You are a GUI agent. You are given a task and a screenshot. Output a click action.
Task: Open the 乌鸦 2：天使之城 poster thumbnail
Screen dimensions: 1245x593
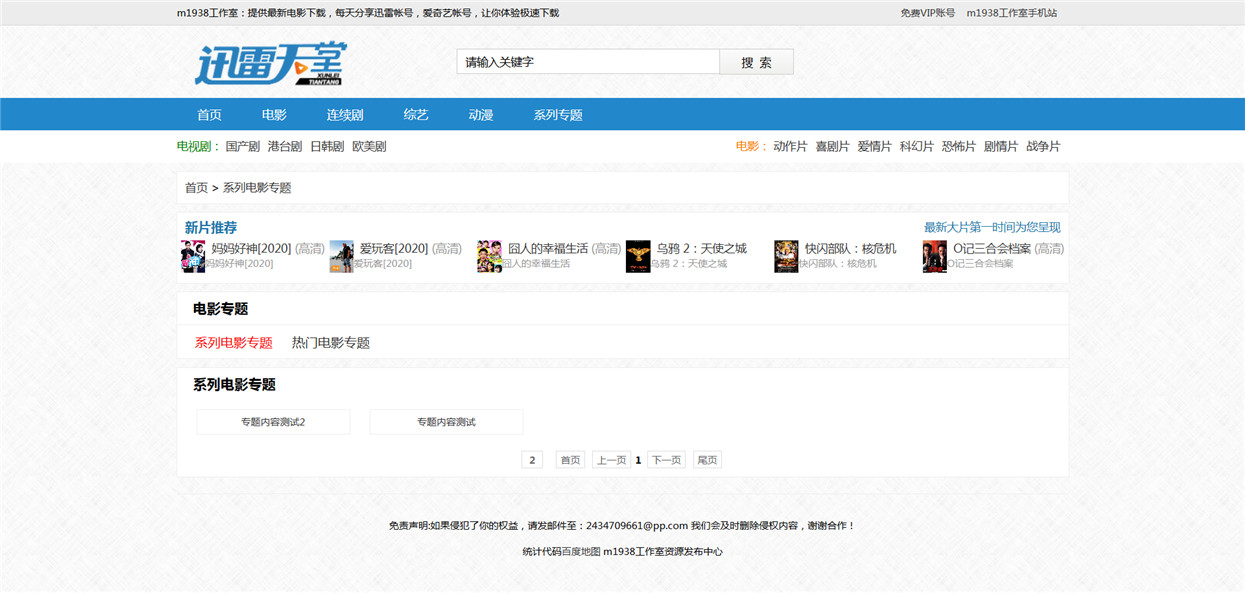638,256
